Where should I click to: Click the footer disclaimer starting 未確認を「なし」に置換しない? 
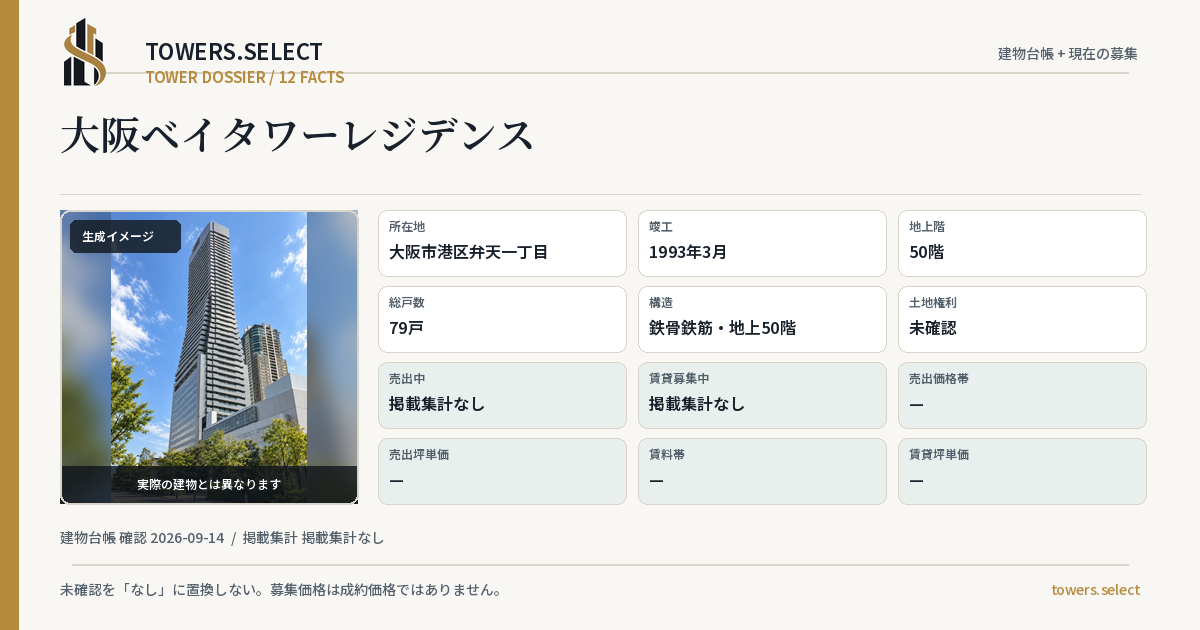pyautogui.click(x=281, y=590)
